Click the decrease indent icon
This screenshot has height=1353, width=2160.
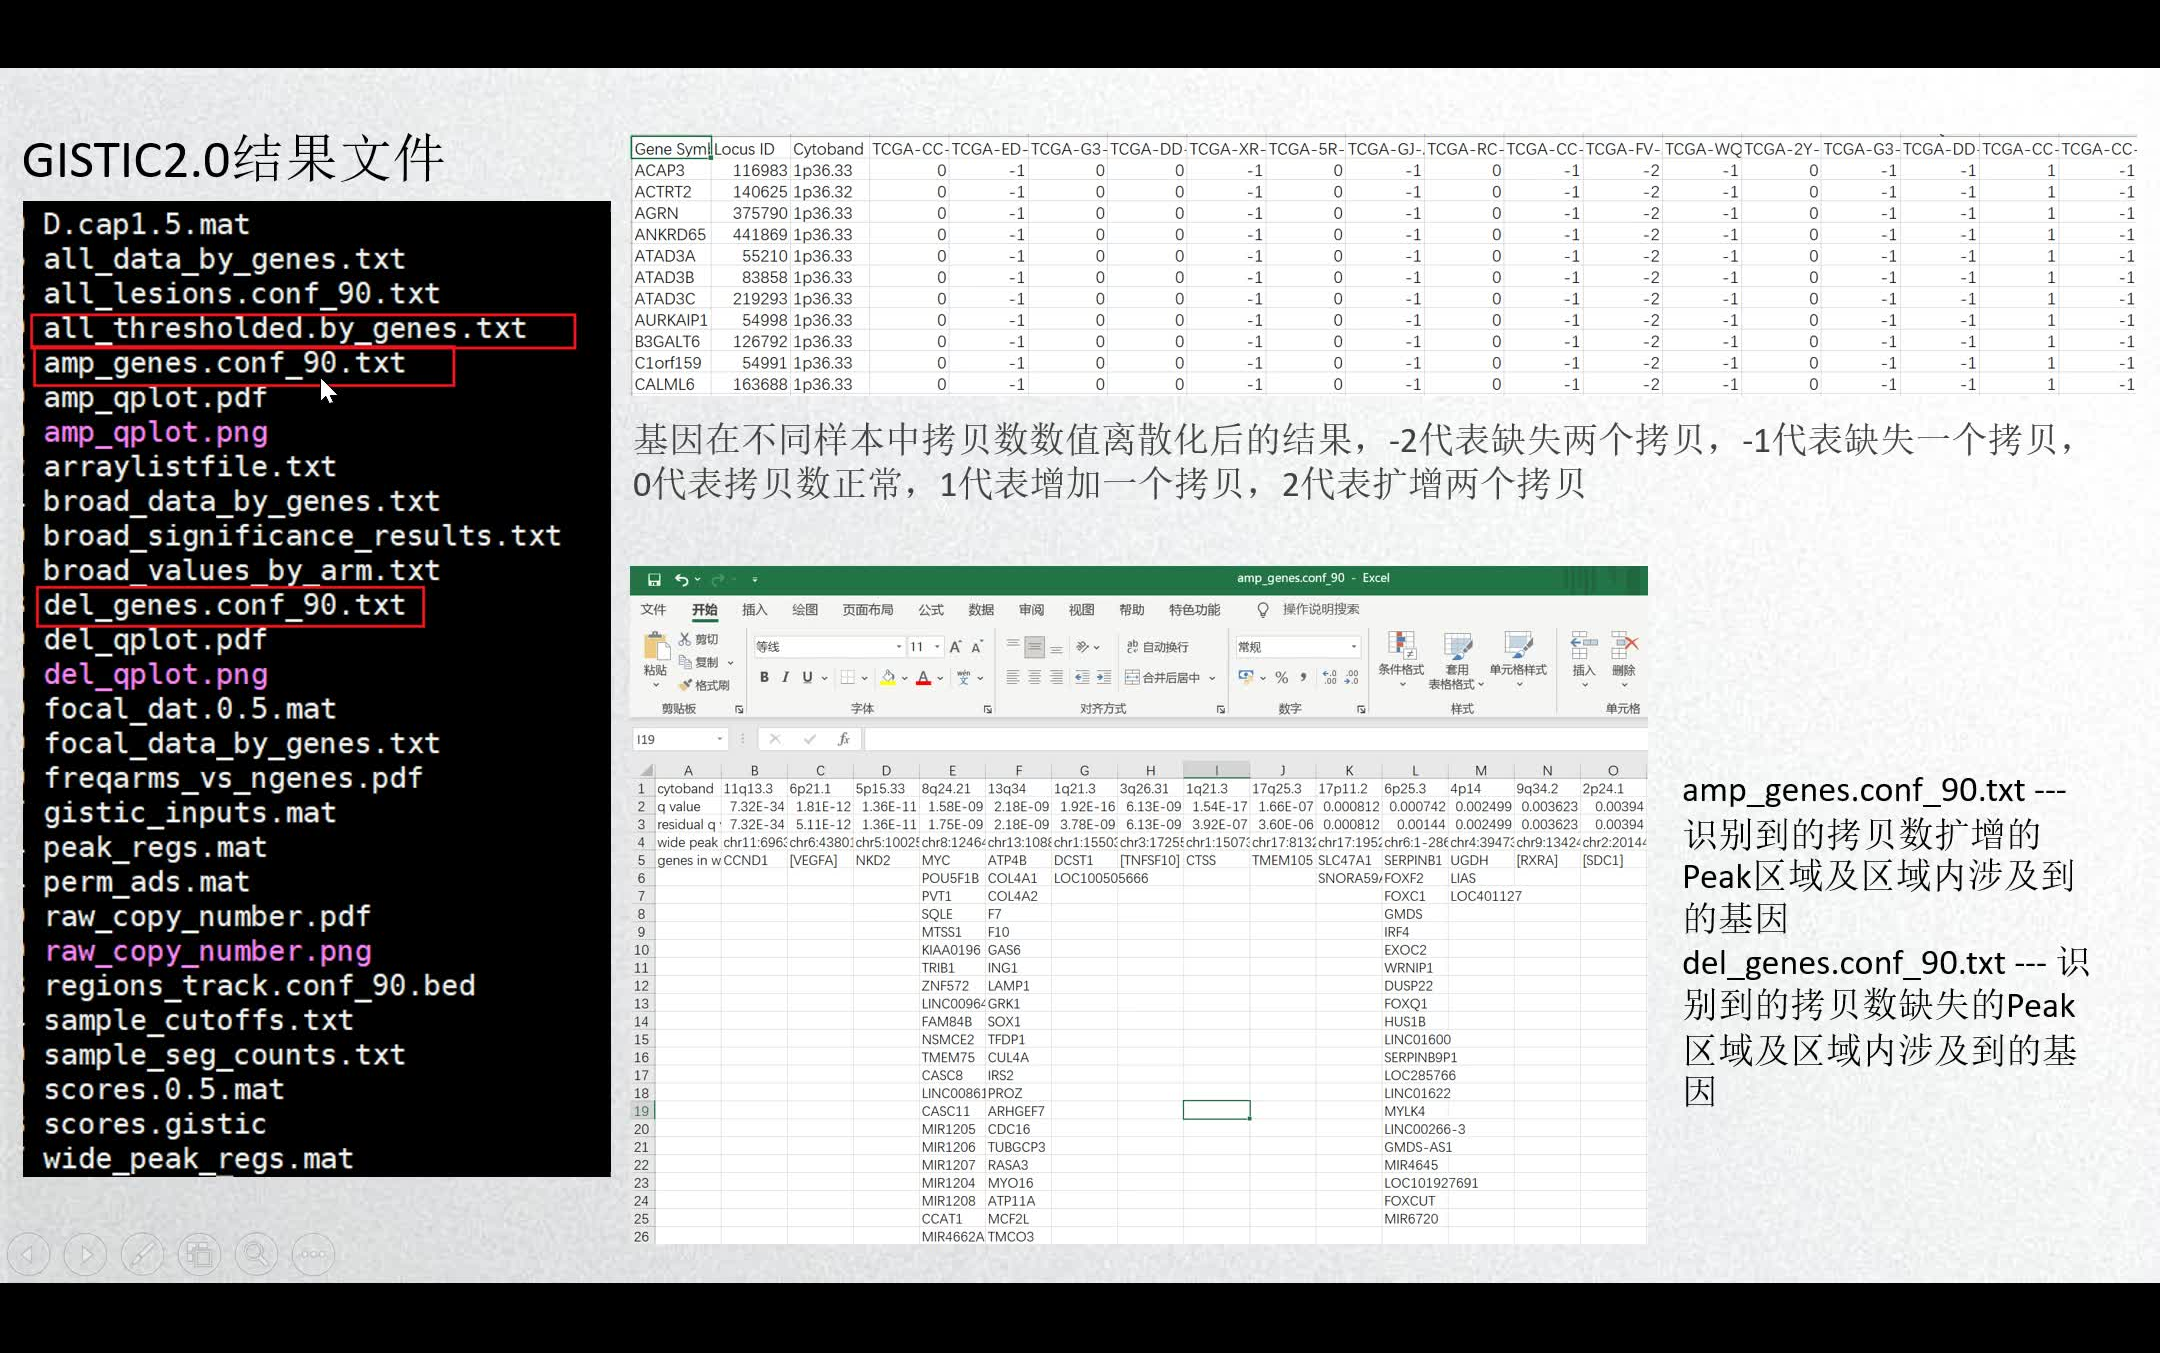[1082, 678]
